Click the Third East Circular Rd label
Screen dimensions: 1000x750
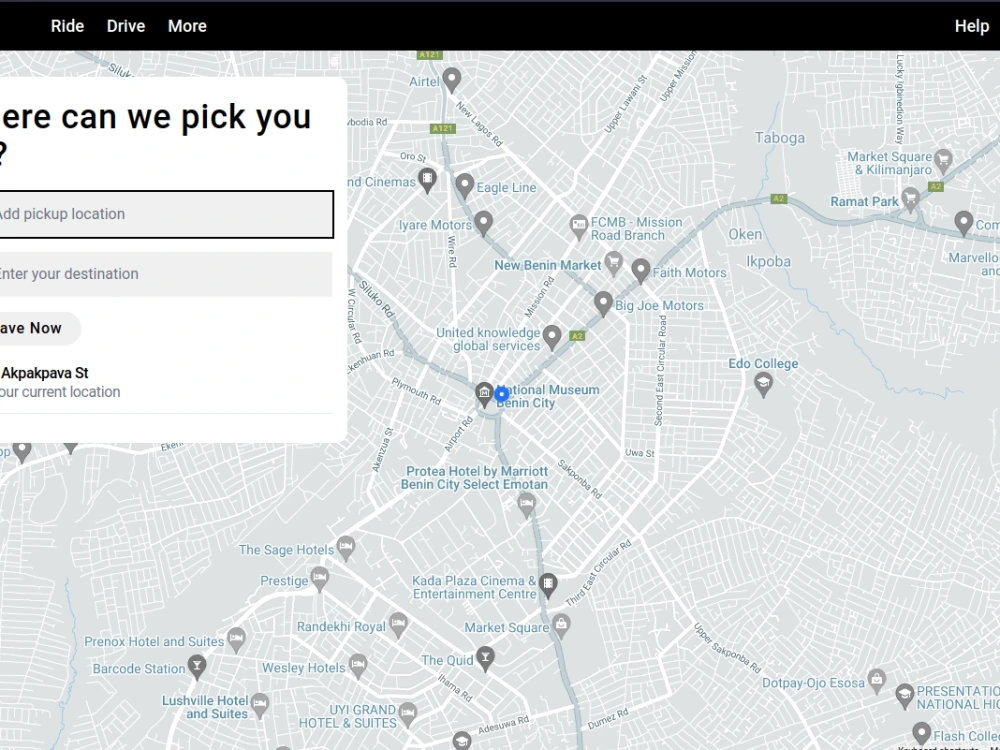point(598,573)
